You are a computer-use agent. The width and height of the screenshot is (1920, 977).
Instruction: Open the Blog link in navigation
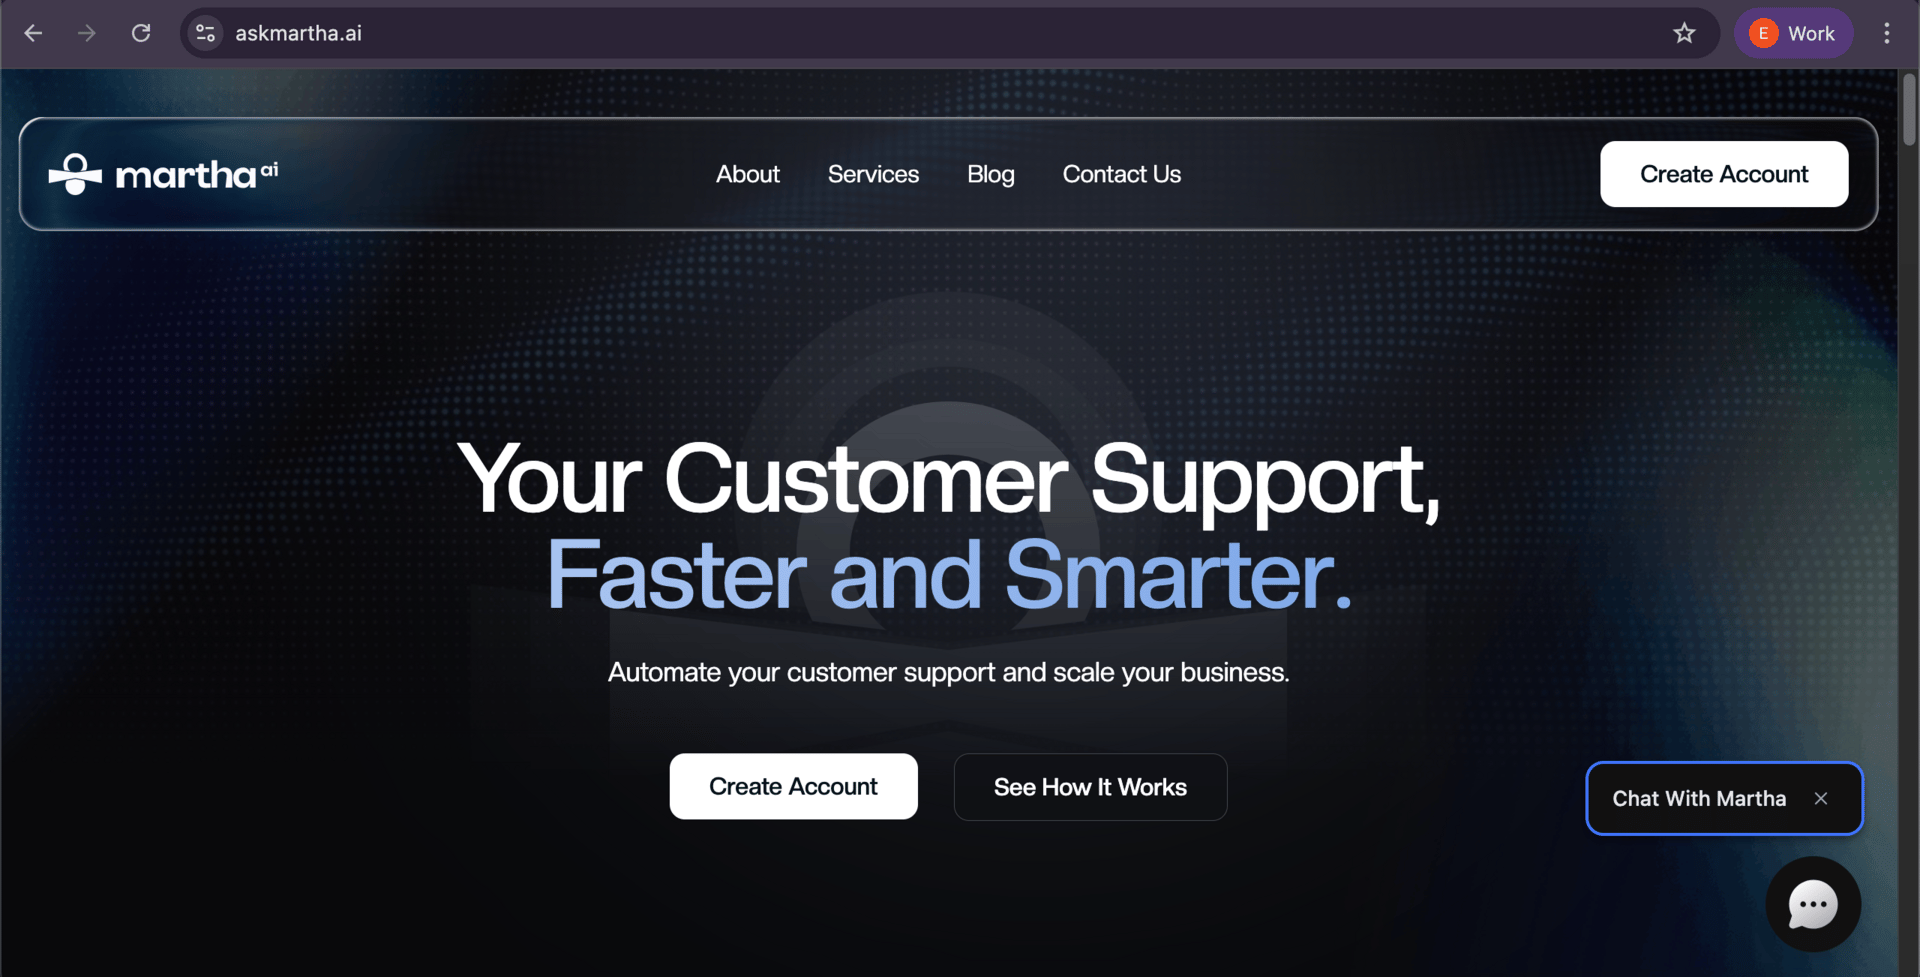point(991,174)
